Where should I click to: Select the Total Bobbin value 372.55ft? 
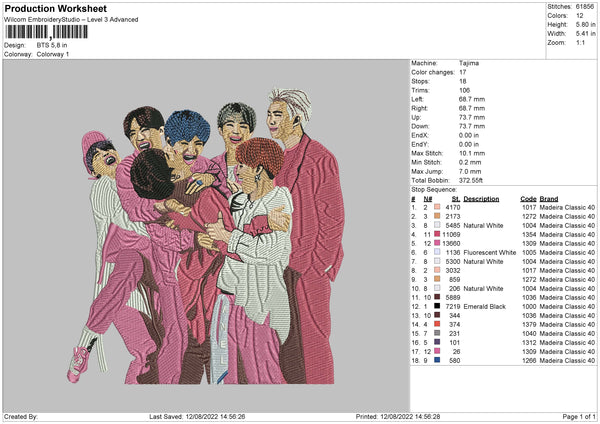[x=471, y=180]
